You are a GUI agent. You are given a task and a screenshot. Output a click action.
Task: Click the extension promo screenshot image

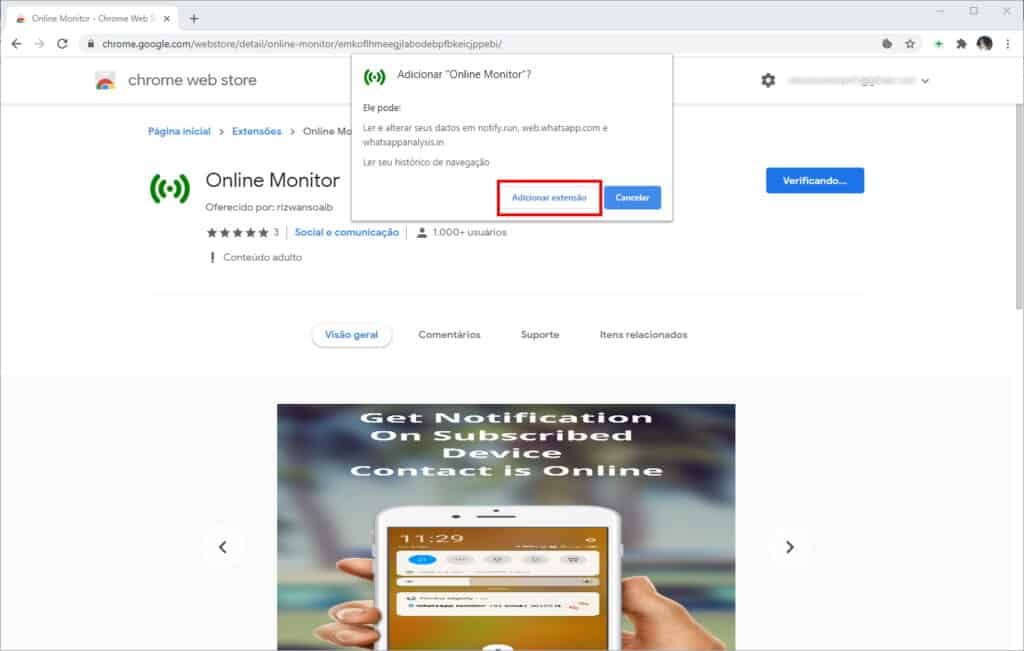click(x=506, y=527)
